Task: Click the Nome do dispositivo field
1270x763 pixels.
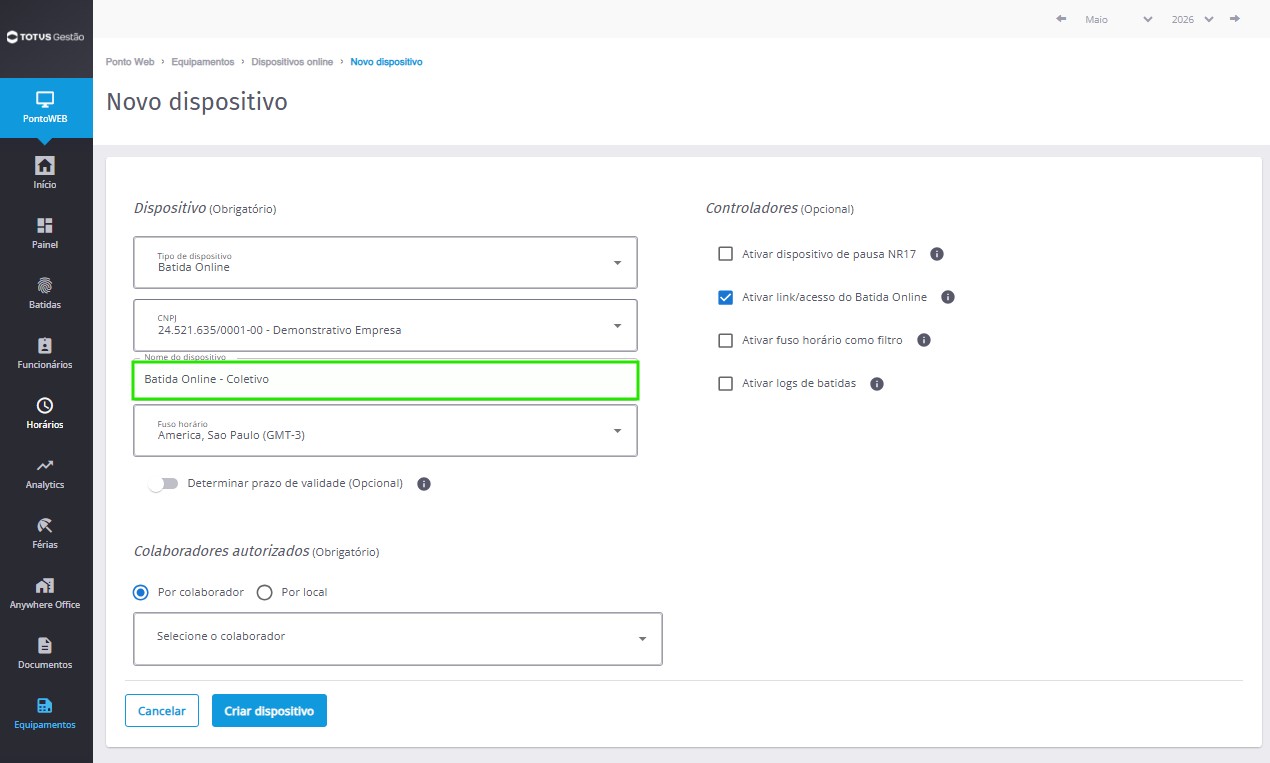Action: click(385, 380)
